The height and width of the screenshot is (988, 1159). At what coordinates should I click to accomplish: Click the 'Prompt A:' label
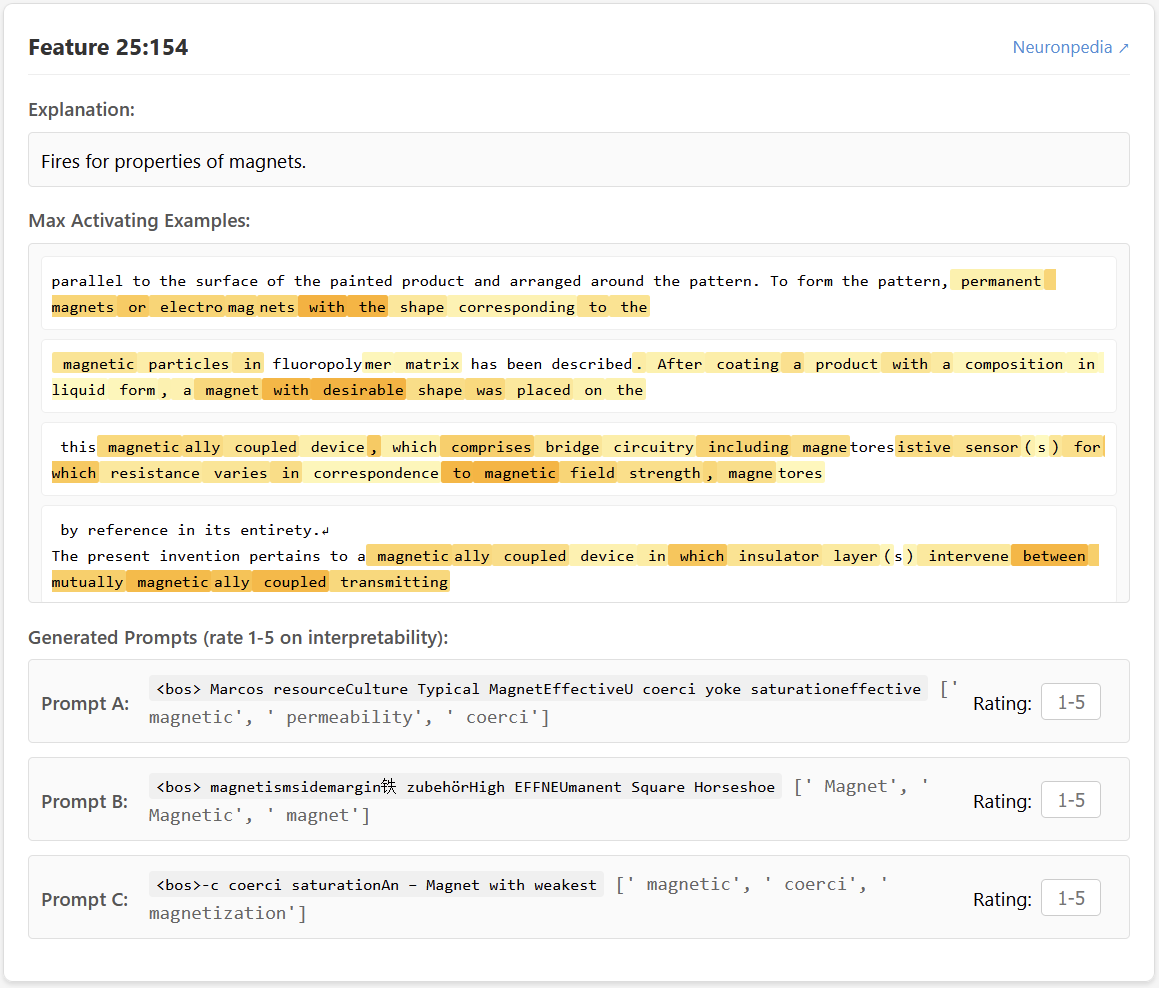pos(85,703)
